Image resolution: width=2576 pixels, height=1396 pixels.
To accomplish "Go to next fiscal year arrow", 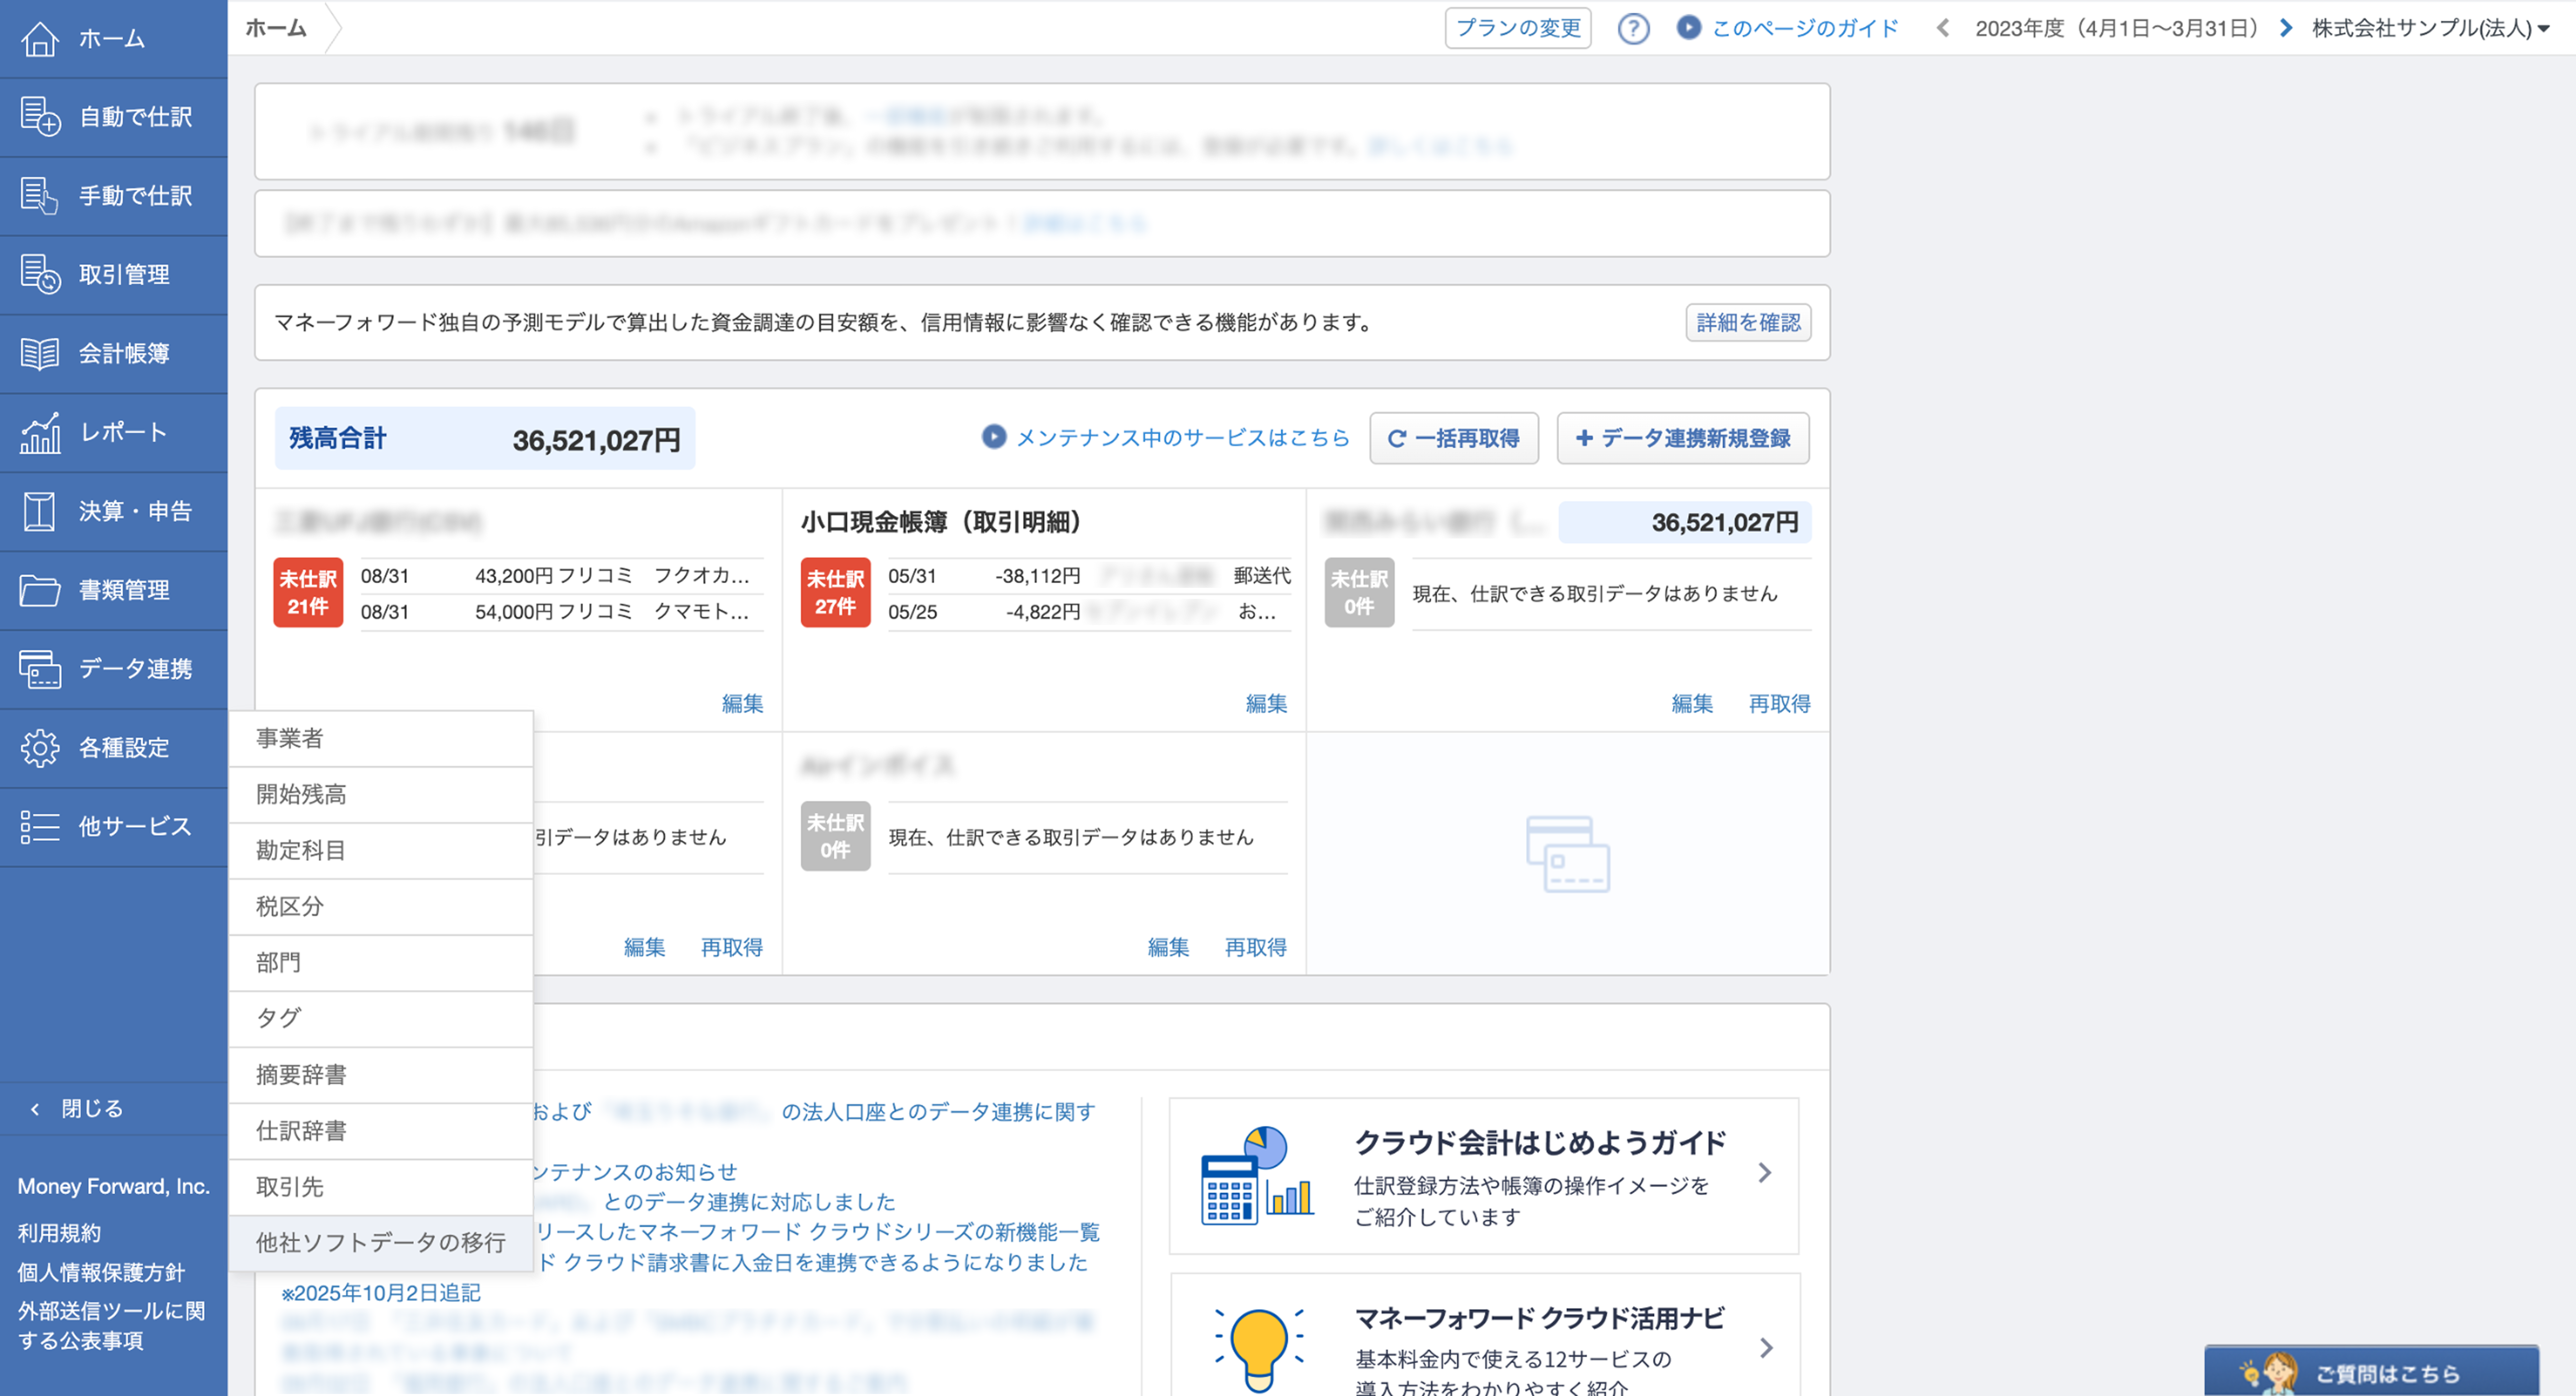I will pyautogui.click(x=2286, y=28).
